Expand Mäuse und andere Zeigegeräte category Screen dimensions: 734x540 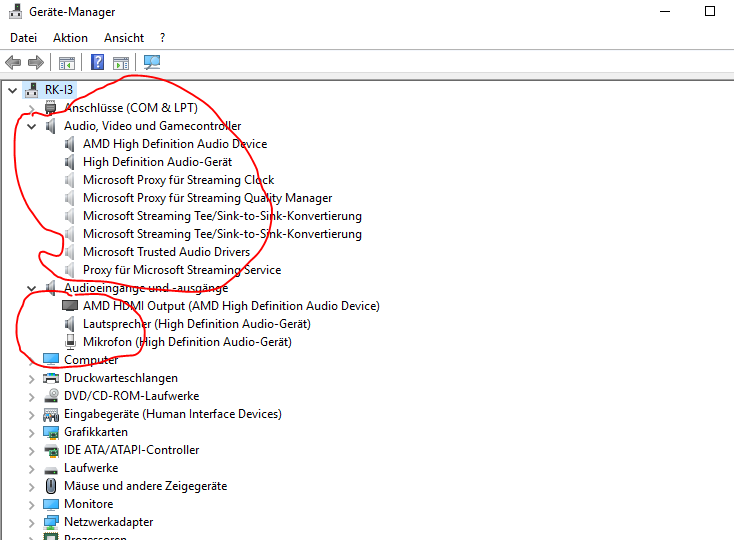point(31,487)
